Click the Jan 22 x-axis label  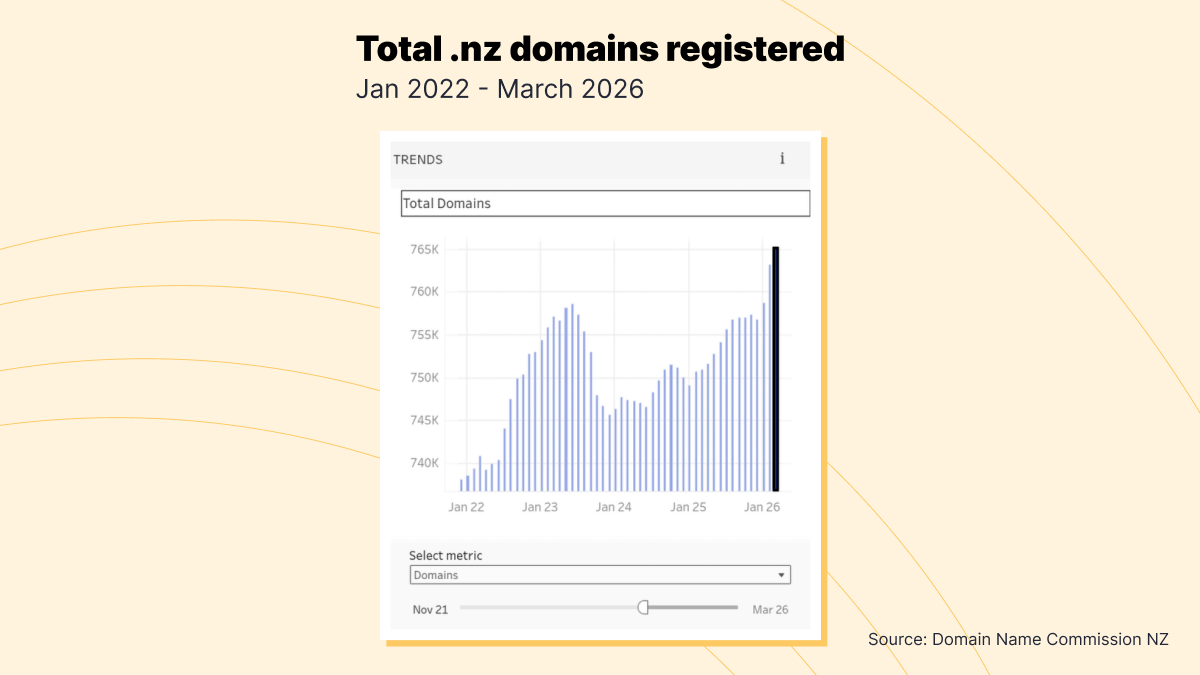[x=466, y=507]
